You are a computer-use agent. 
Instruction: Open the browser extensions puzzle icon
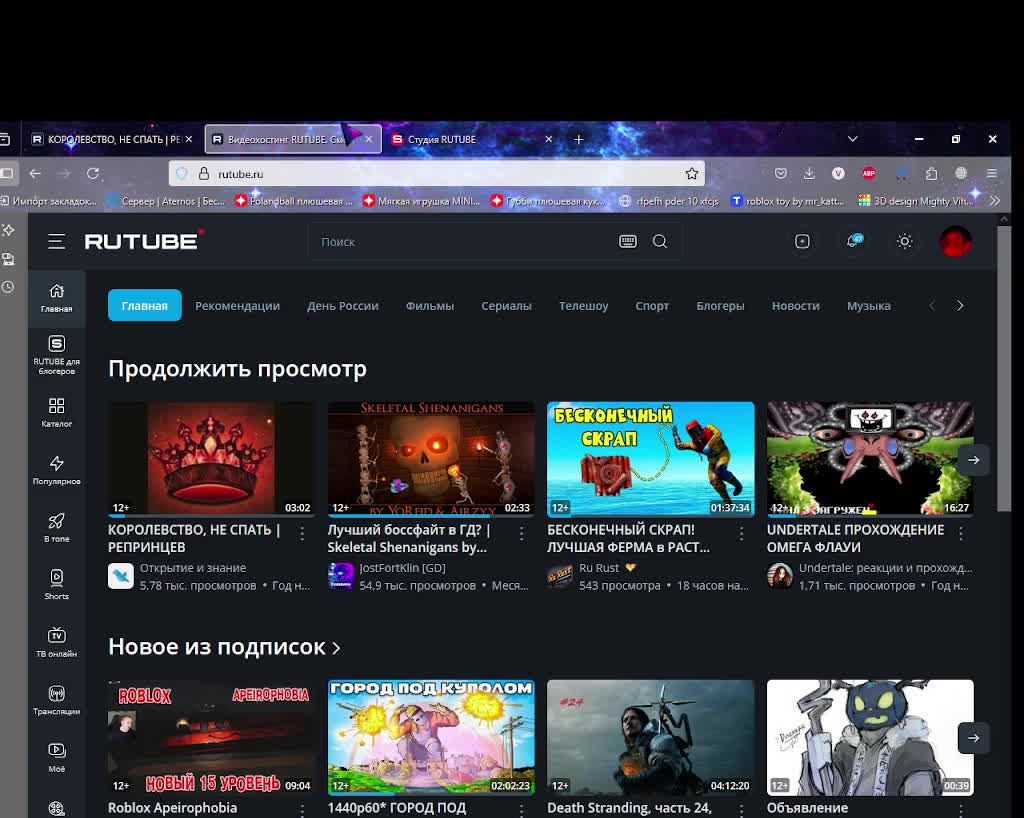(x=931, y=173)
